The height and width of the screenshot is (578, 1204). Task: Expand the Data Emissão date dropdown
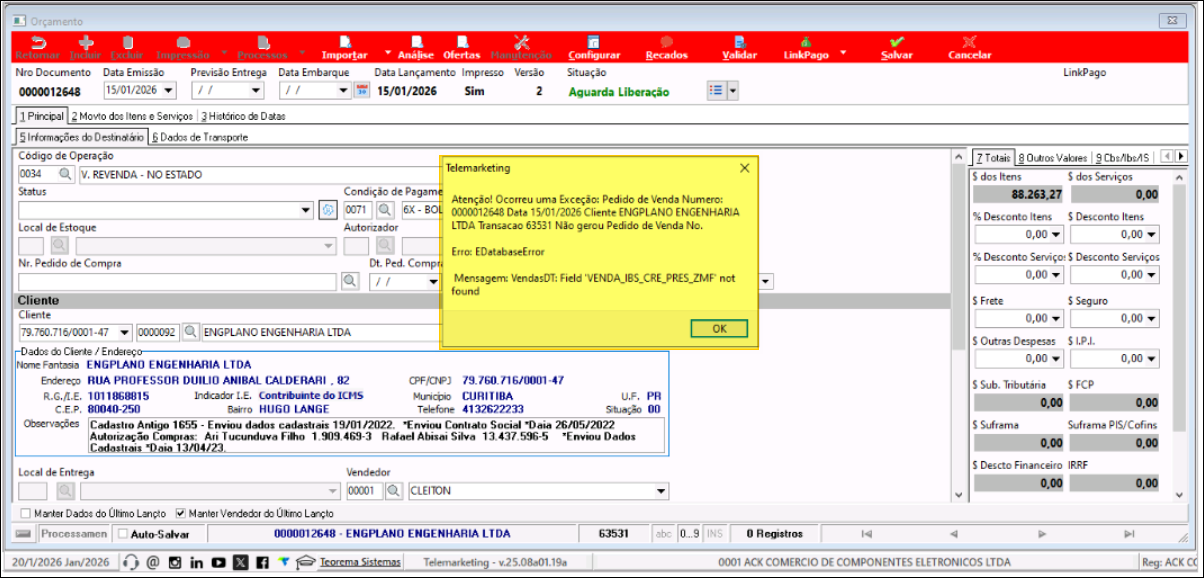(168, 91)
